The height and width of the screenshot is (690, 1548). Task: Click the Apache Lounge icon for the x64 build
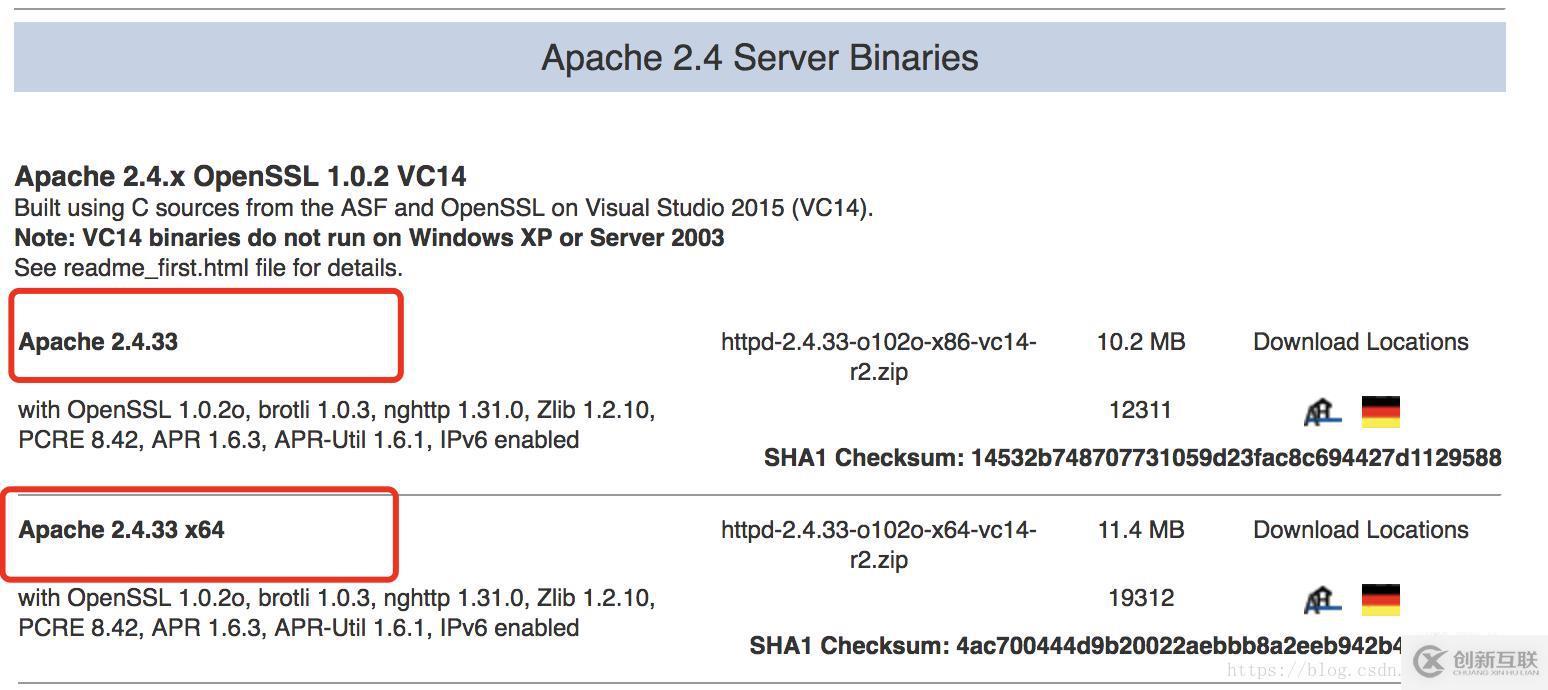(x=1322, y=599)
